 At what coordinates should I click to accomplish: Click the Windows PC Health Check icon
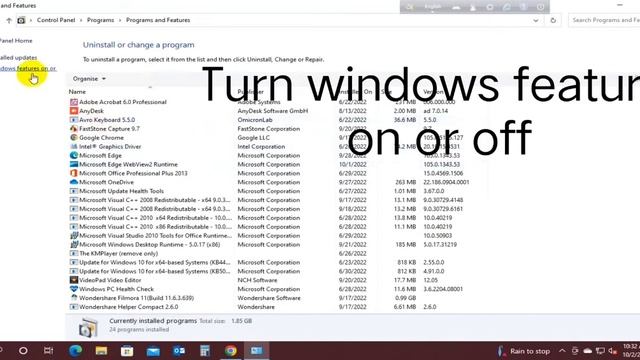pos(73,289)
